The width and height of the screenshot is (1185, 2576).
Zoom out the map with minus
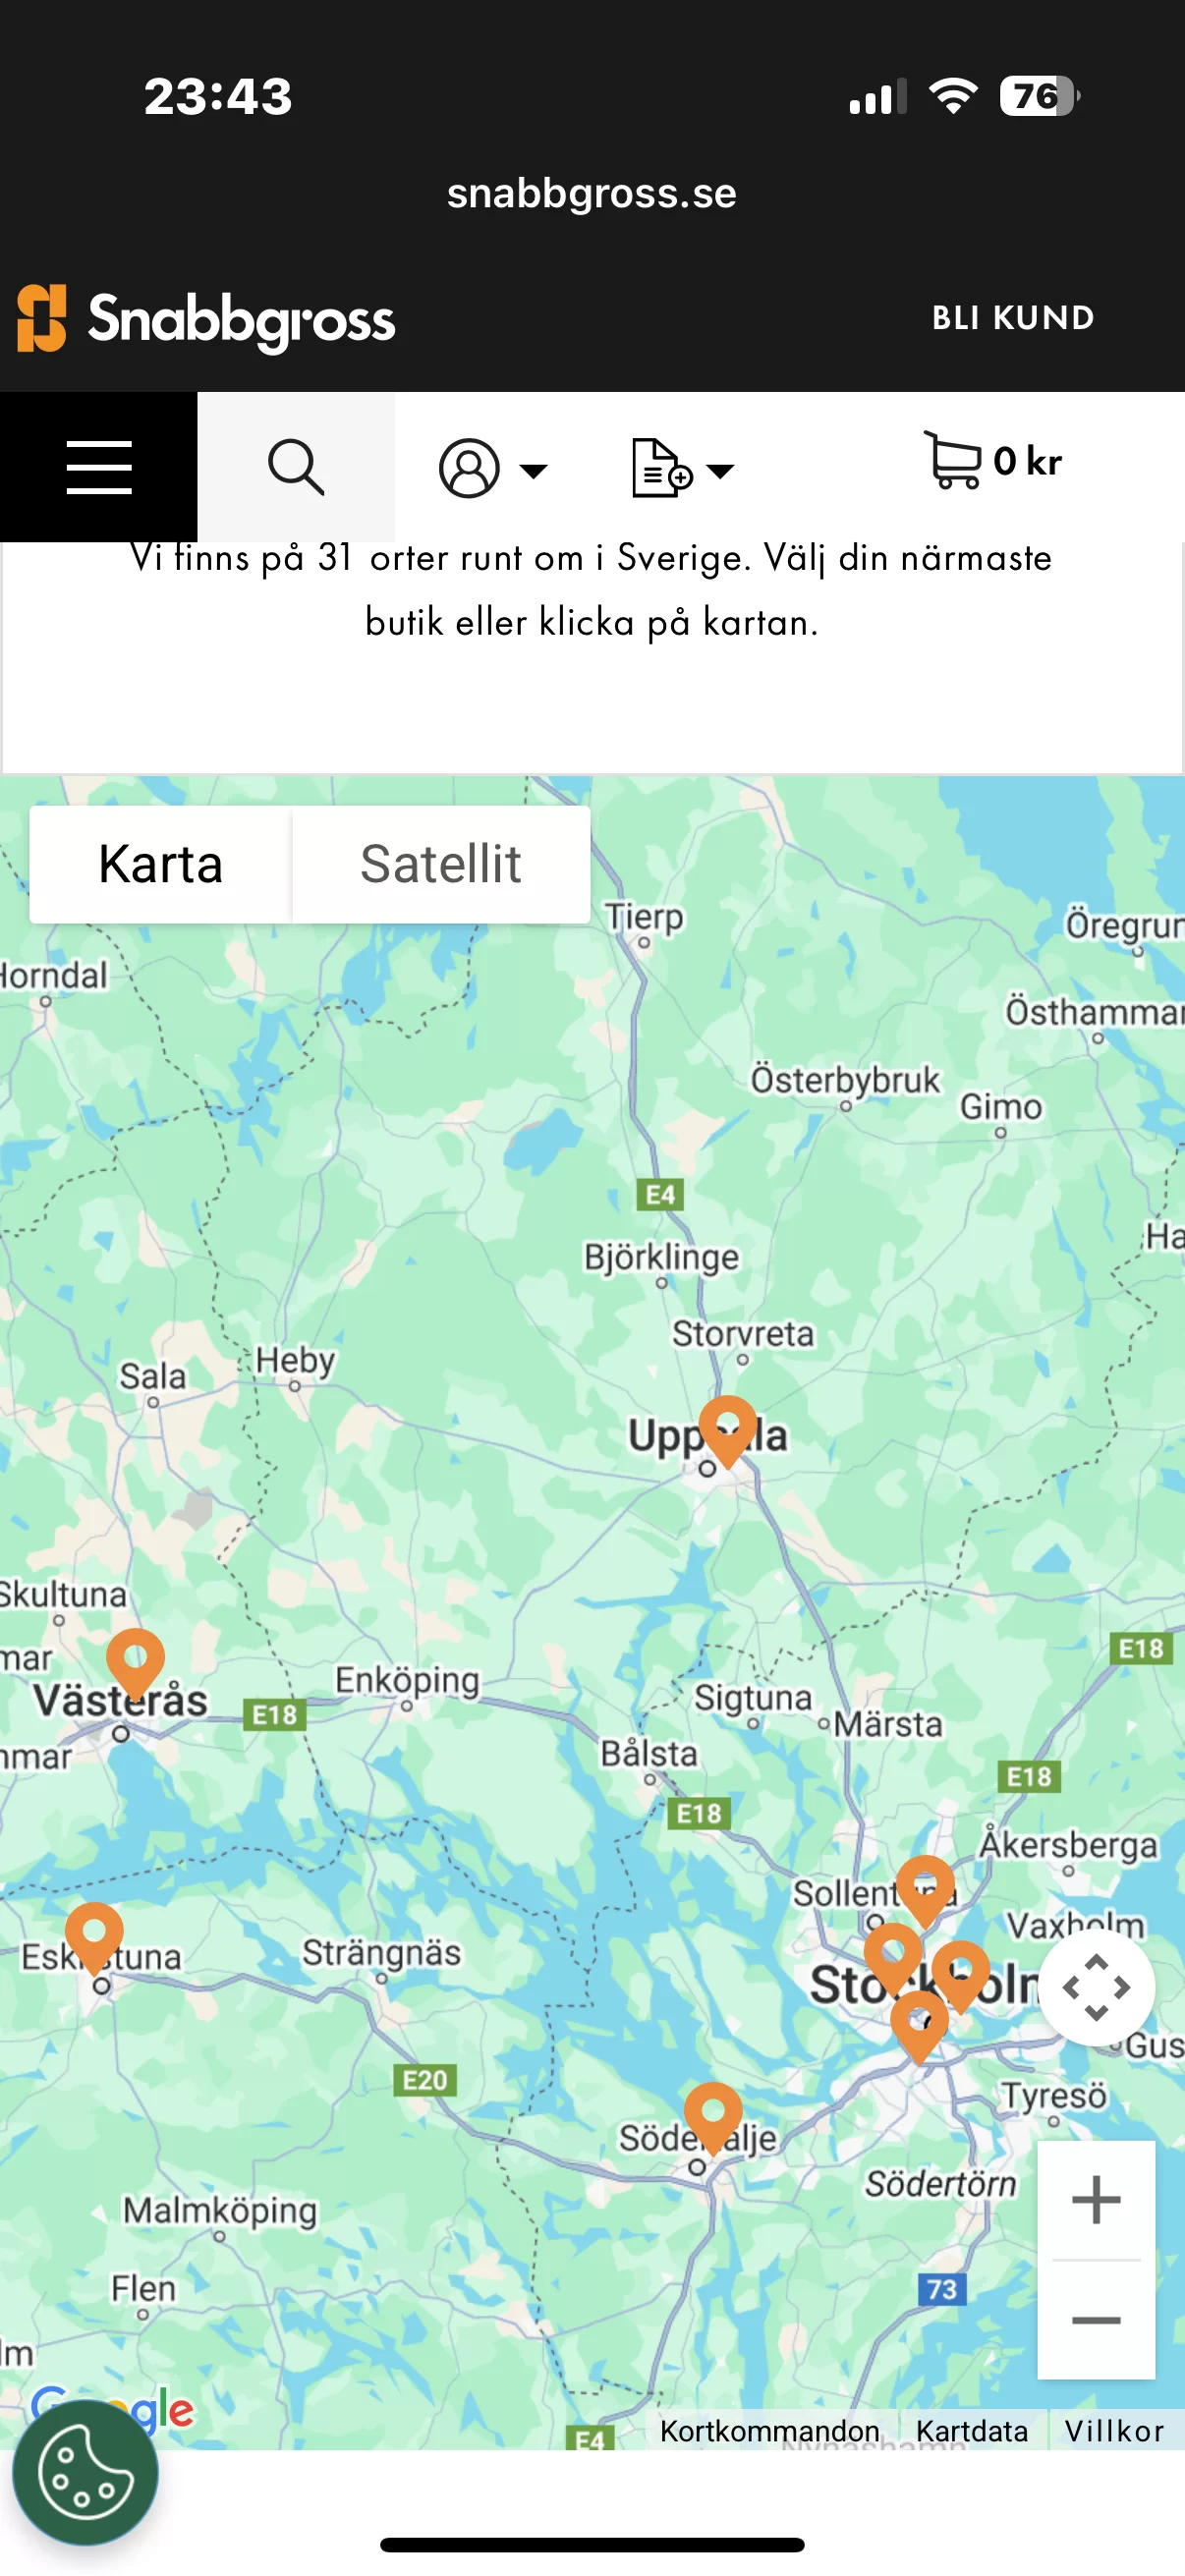[1096, 2320]
